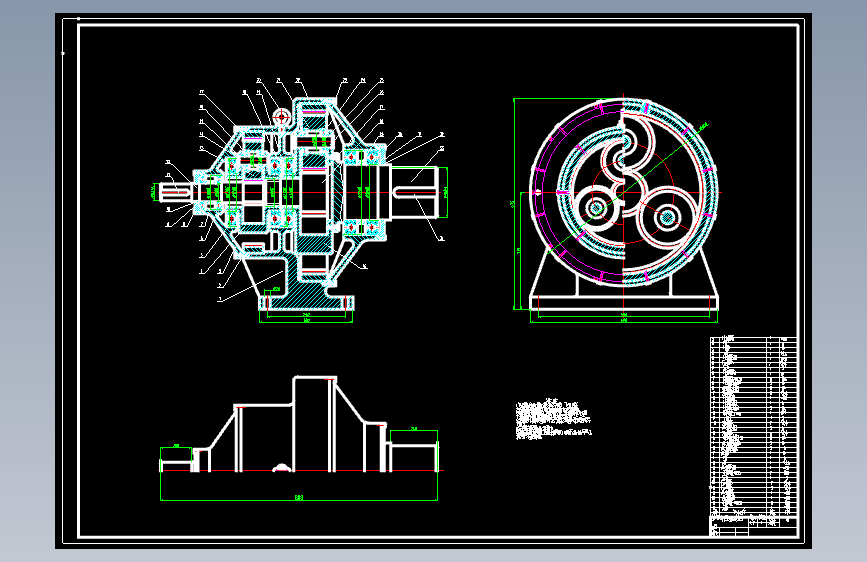The width and height of the screenshot is (867, 562).
Task: Select the overall length dimension under the housing outline
Action: coord(299,497)
